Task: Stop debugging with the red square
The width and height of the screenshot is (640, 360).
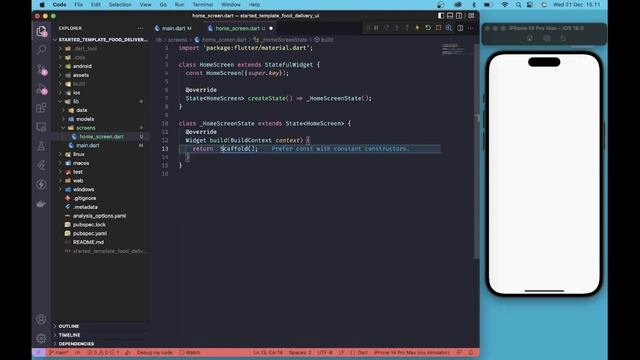Action: point(438,28)
